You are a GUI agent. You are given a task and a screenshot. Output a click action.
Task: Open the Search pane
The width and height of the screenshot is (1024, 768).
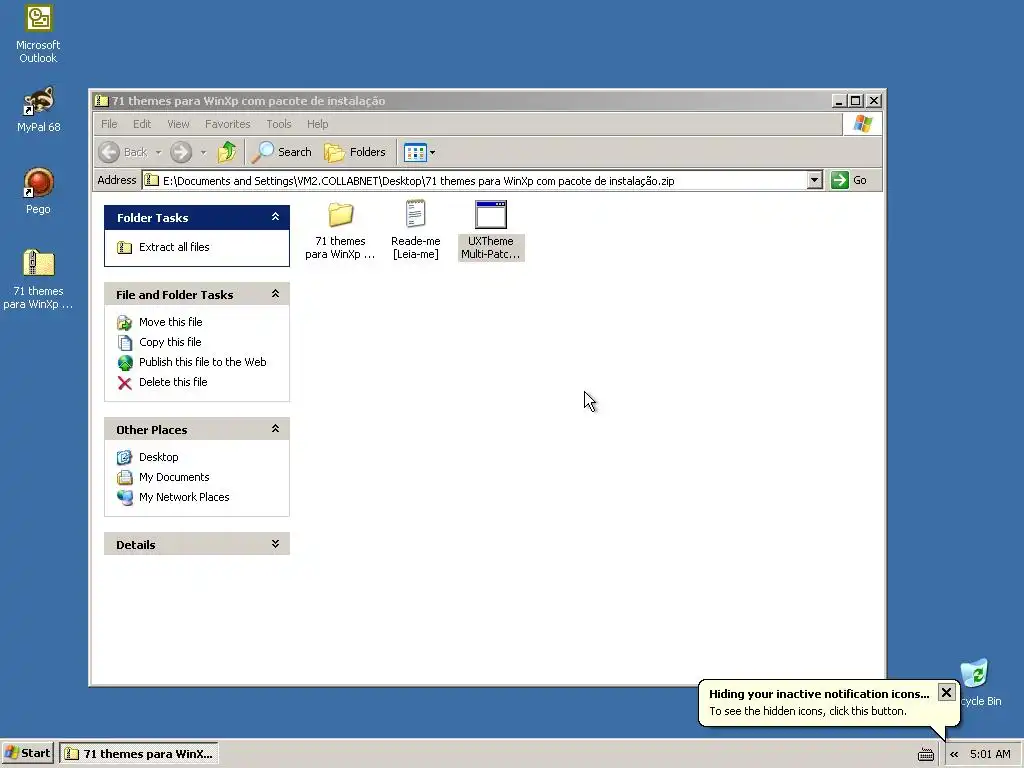click(x=281, y=152)
